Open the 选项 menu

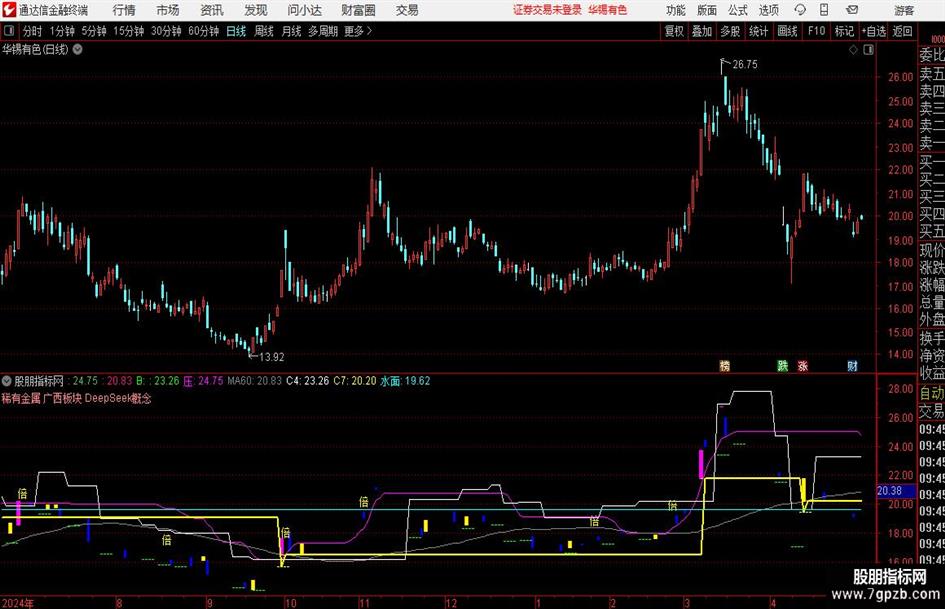768,10
